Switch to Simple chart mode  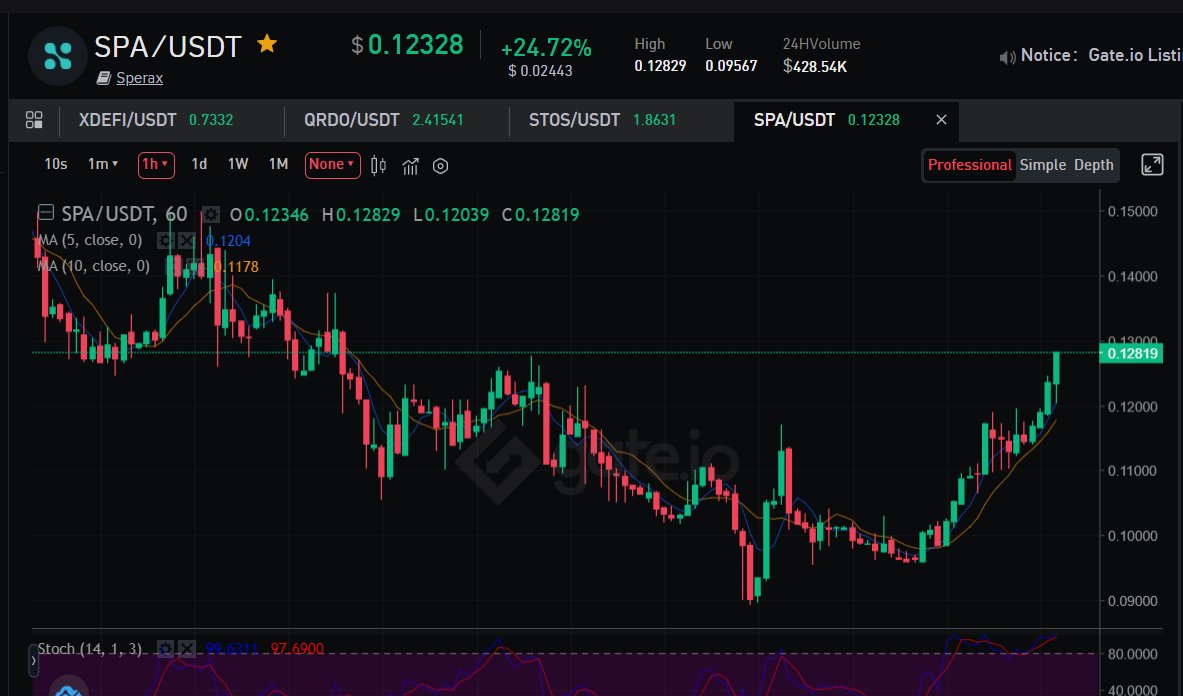point(1043,165)
